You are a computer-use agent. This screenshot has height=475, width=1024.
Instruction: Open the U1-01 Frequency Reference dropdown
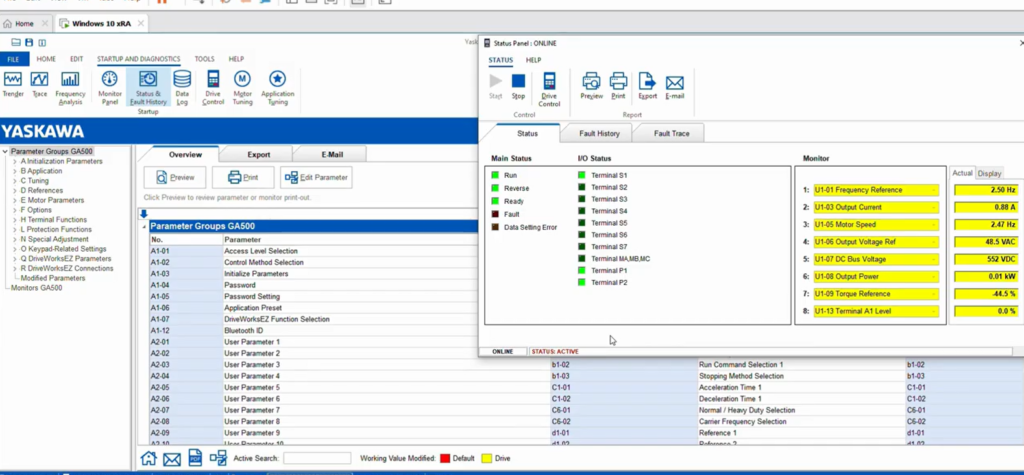[934, 190]
